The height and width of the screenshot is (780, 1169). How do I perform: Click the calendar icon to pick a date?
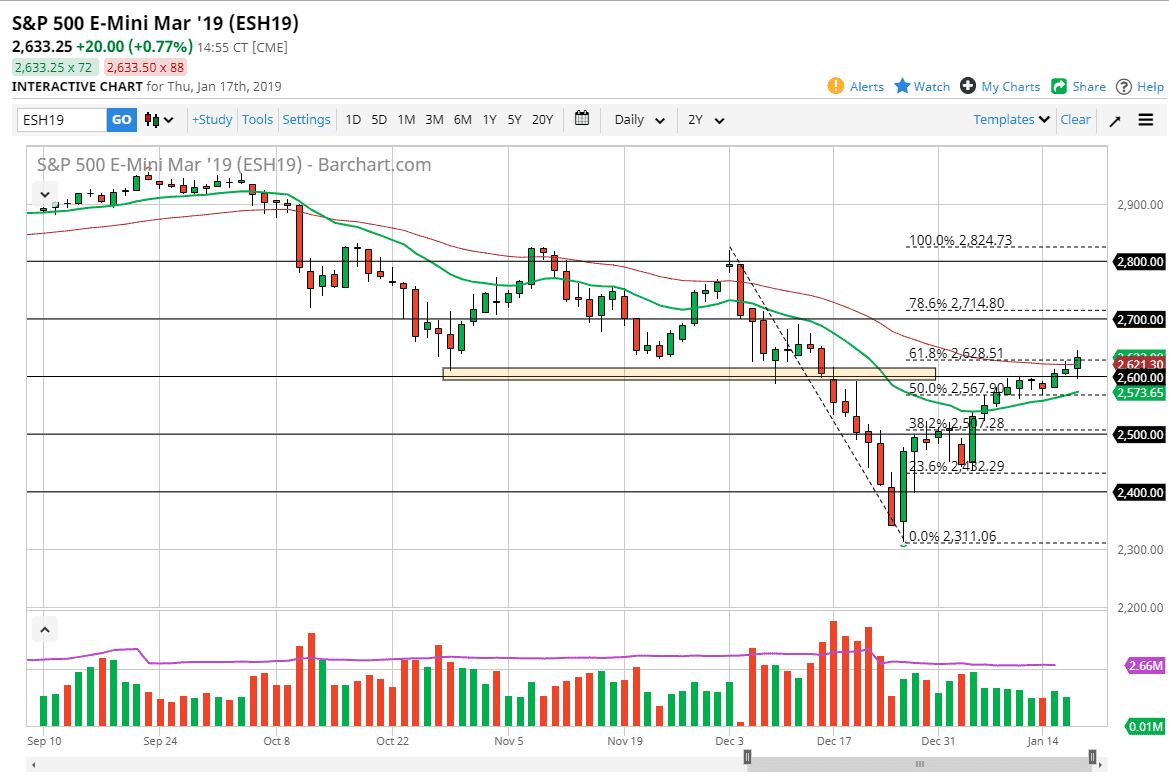583,119
